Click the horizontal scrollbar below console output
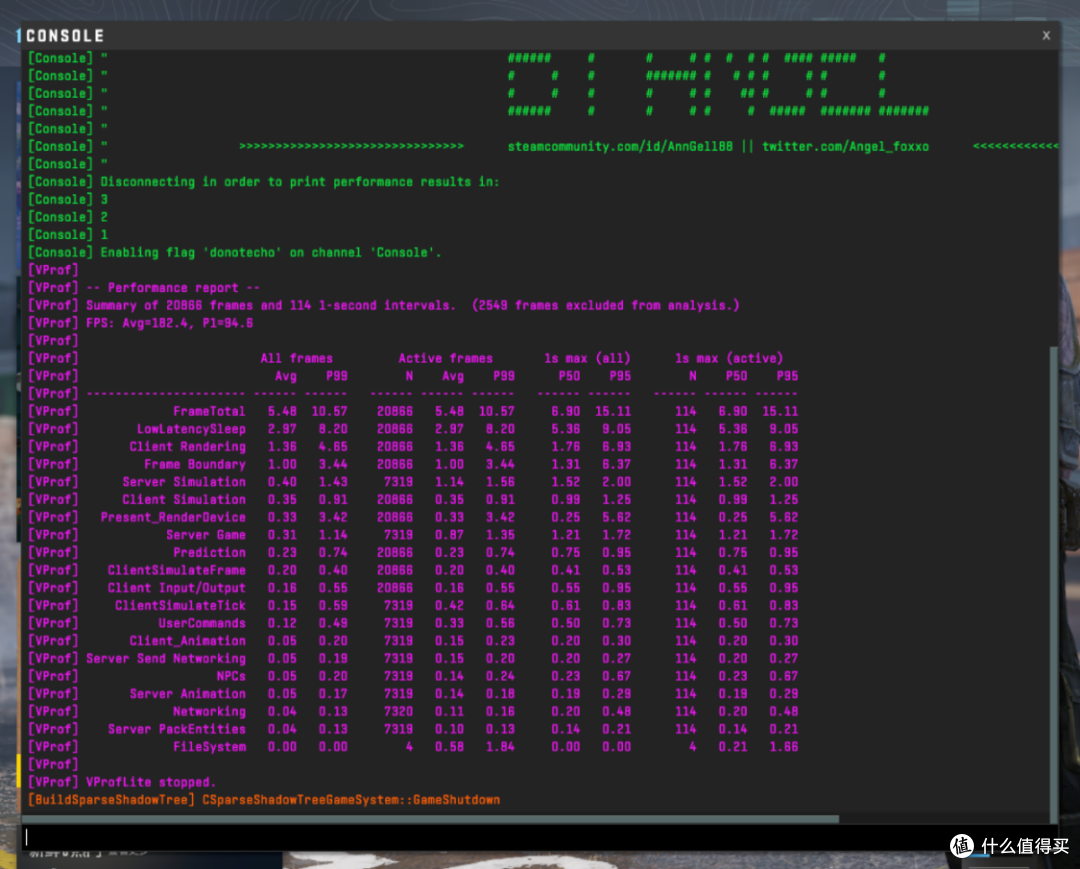1080x869 pixels. coord(430,819)
